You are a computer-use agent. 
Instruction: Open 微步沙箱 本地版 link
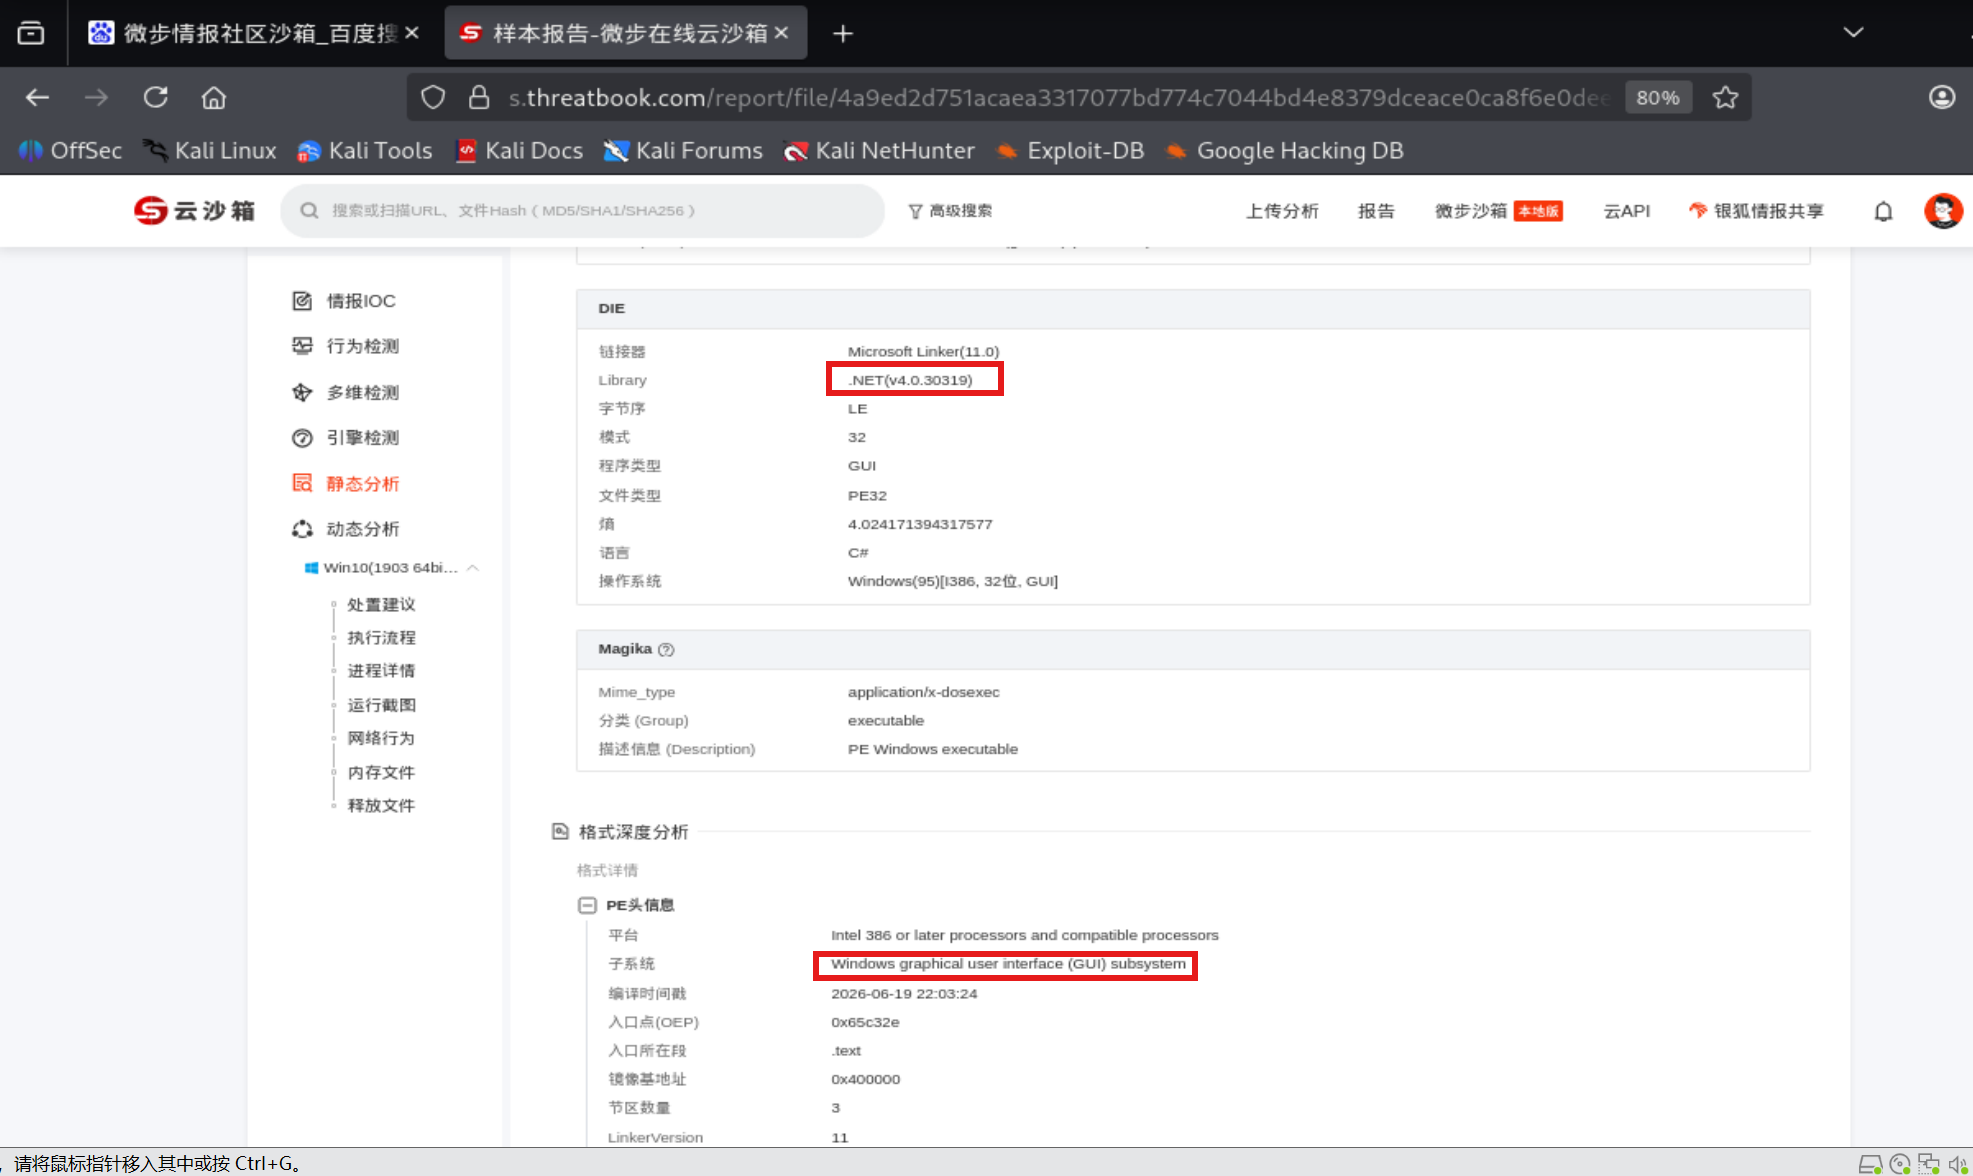click(1498, 211)
